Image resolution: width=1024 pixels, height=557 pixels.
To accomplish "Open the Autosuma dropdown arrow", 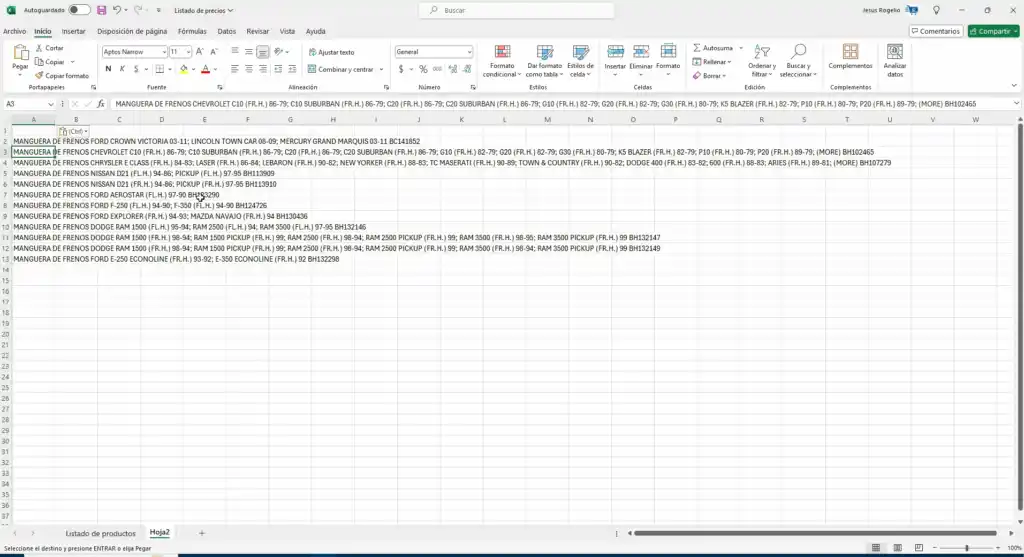I will tap(741, 48).
